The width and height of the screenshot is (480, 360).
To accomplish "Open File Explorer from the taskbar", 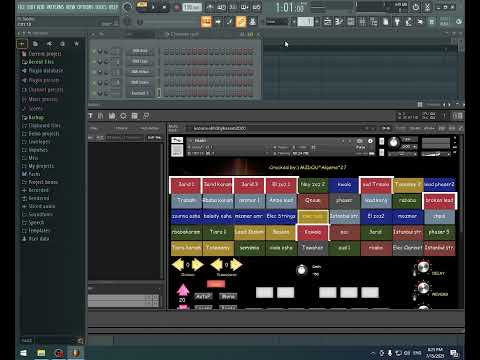I will click(x=41, y=353).
